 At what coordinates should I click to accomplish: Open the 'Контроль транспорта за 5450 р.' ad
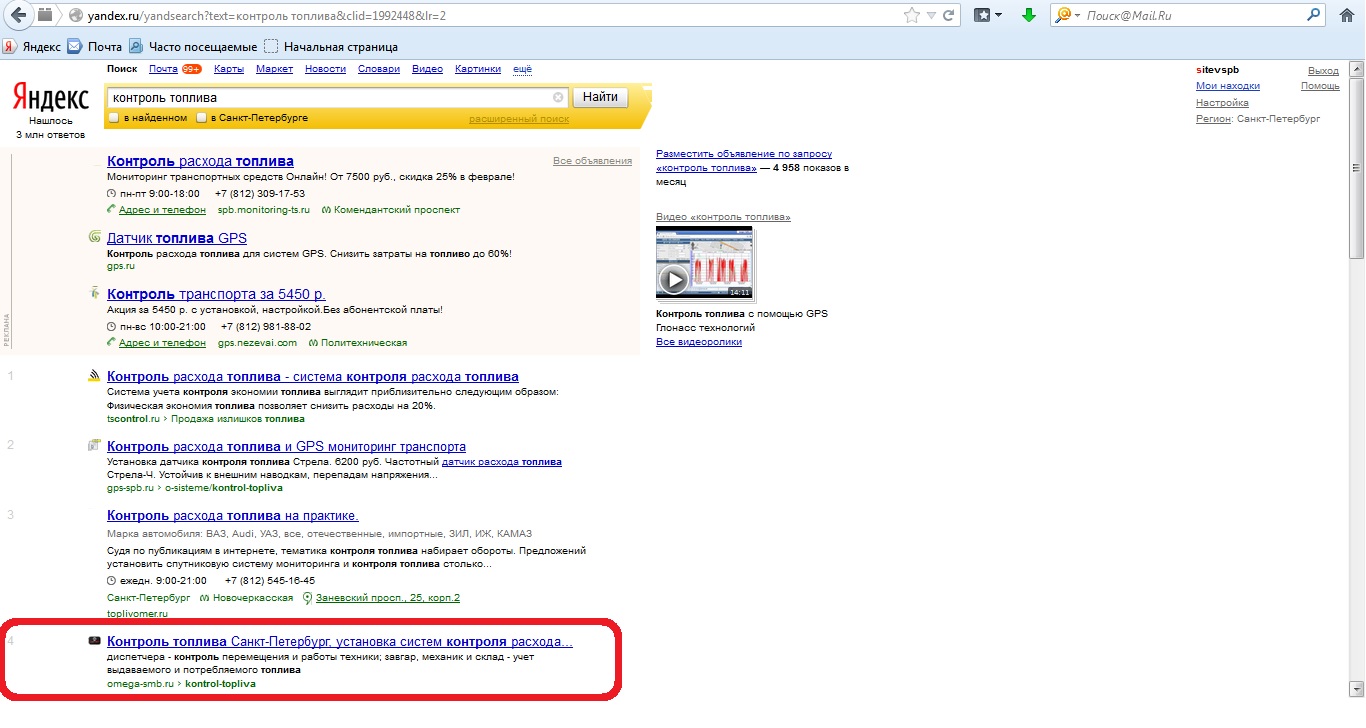click(217, 294)
